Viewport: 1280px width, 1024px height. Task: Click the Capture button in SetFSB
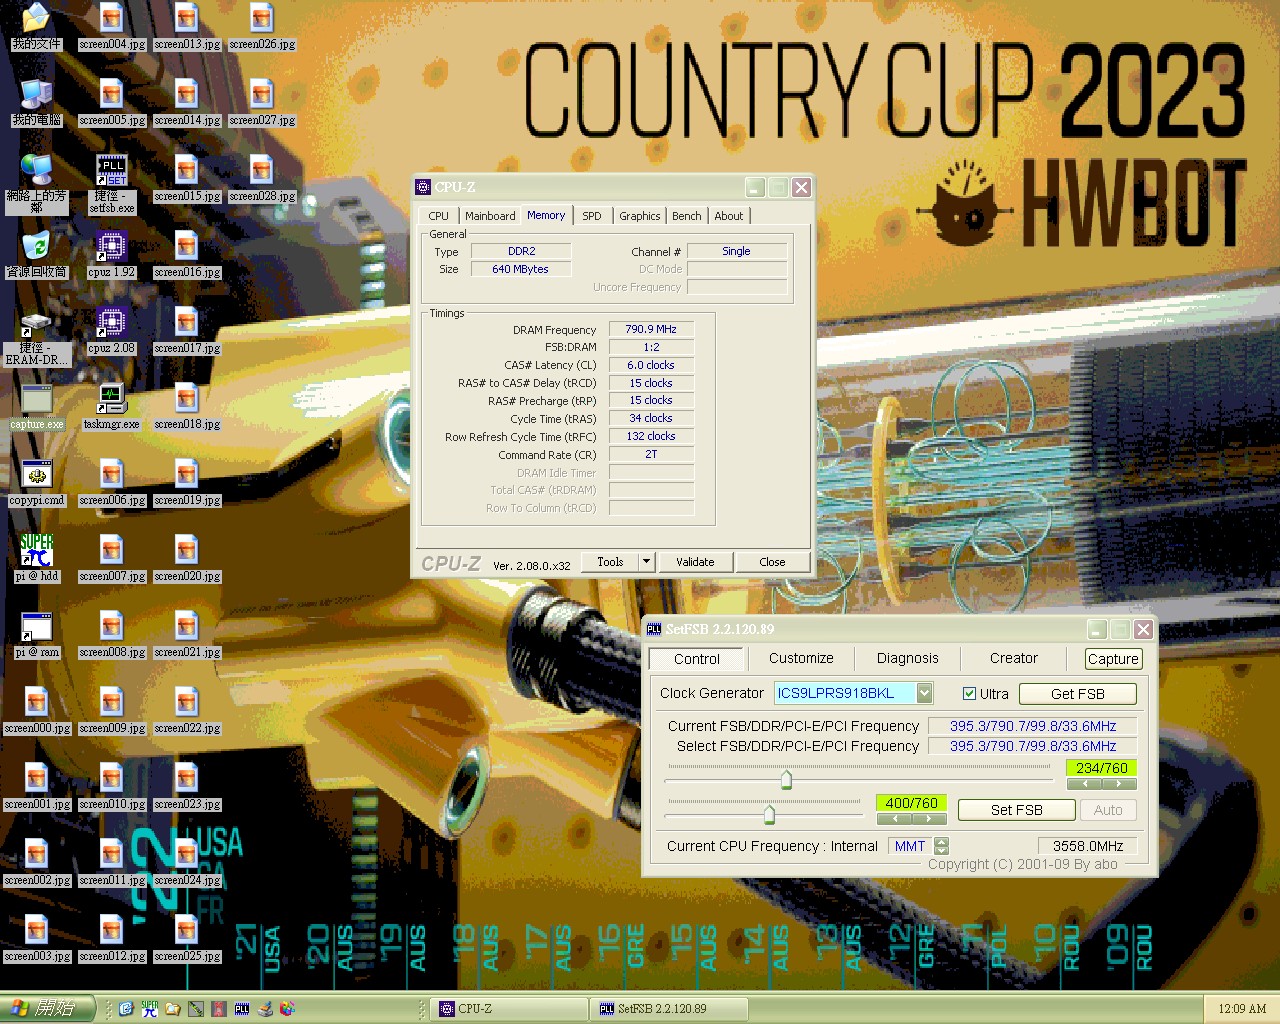(x=1113, y=659)
